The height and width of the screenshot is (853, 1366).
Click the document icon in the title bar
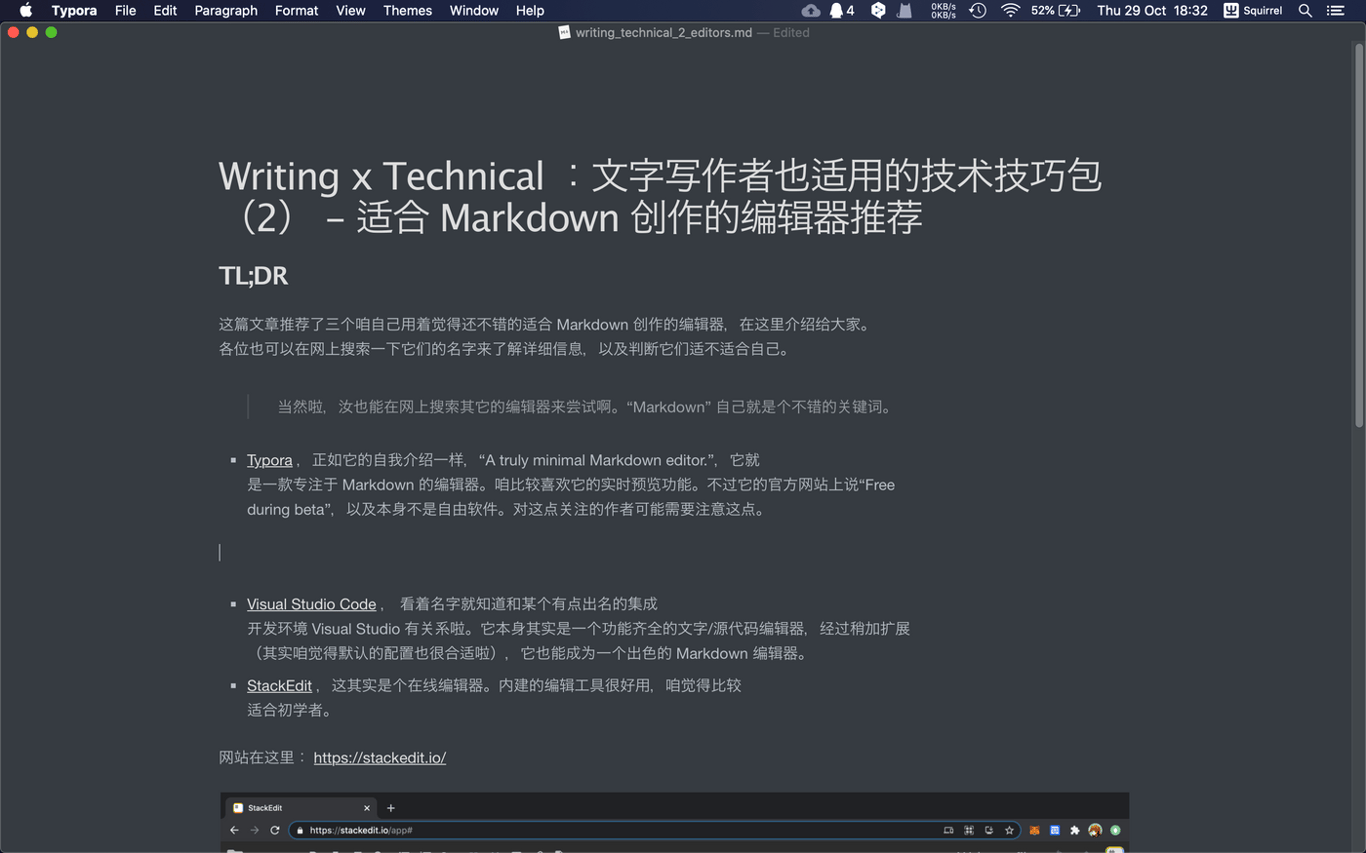pos(564,32)
